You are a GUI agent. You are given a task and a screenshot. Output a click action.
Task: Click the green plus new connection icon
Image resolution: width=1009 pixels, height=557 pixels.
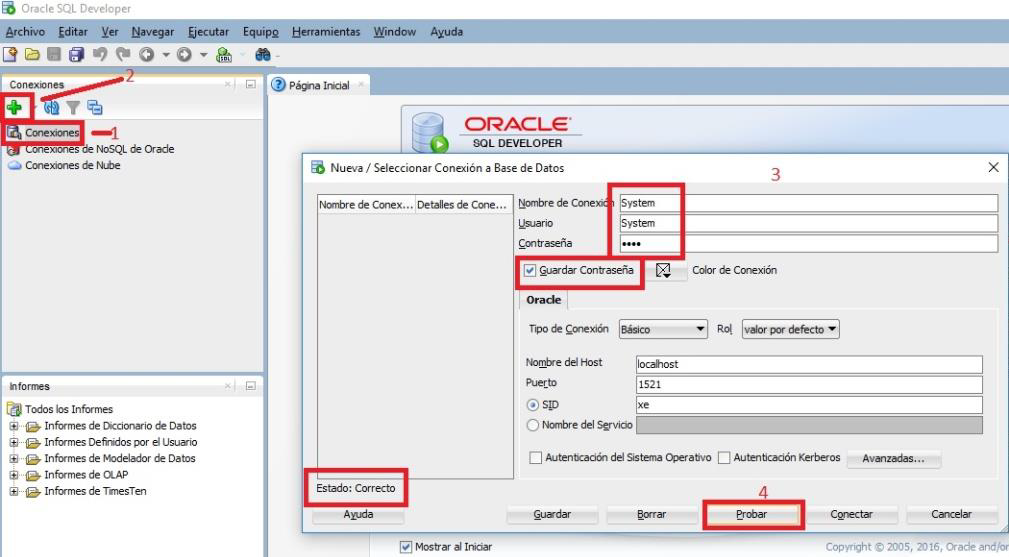(x=14, y=107)
